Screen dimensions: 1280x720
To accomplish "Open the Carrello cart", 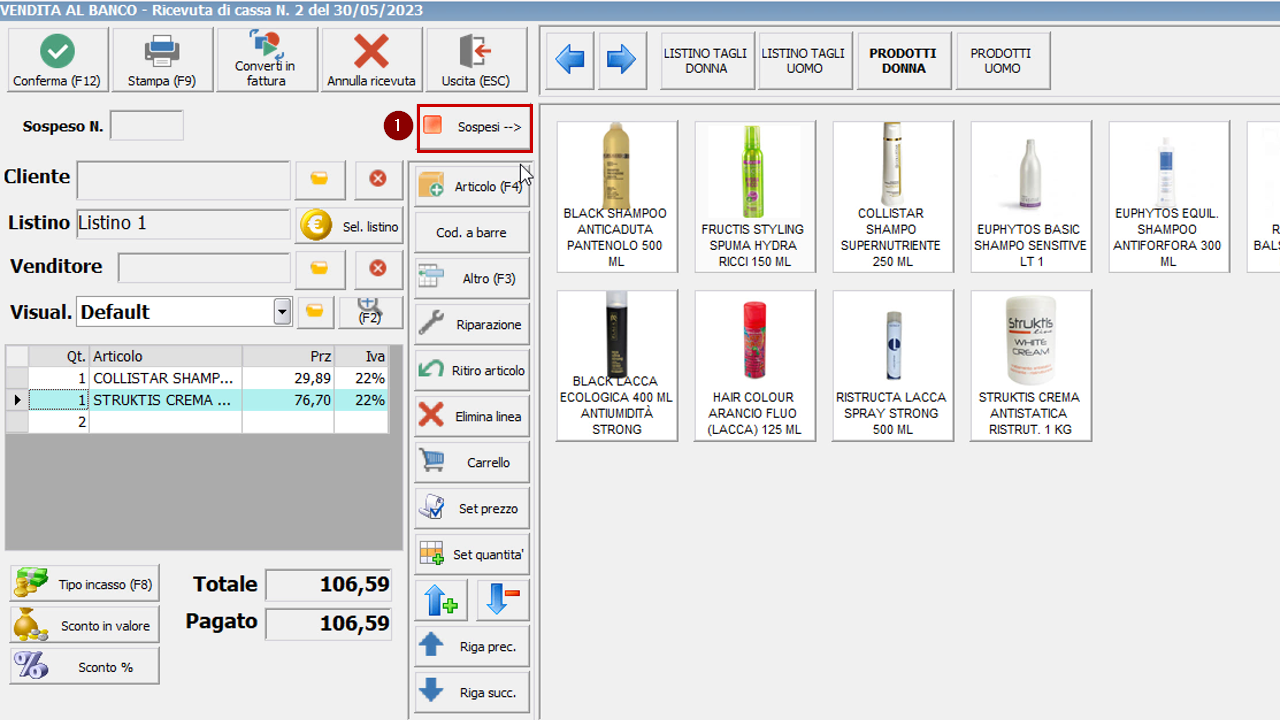I will 472,462.
